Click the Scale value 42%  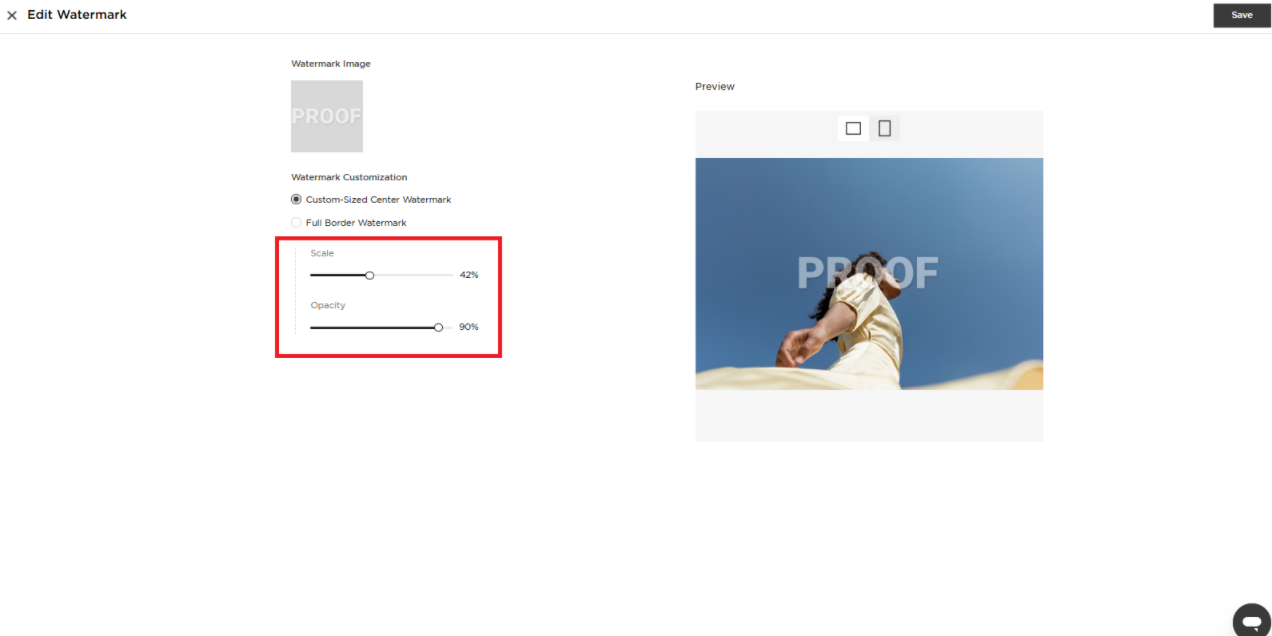pos(469,275)
